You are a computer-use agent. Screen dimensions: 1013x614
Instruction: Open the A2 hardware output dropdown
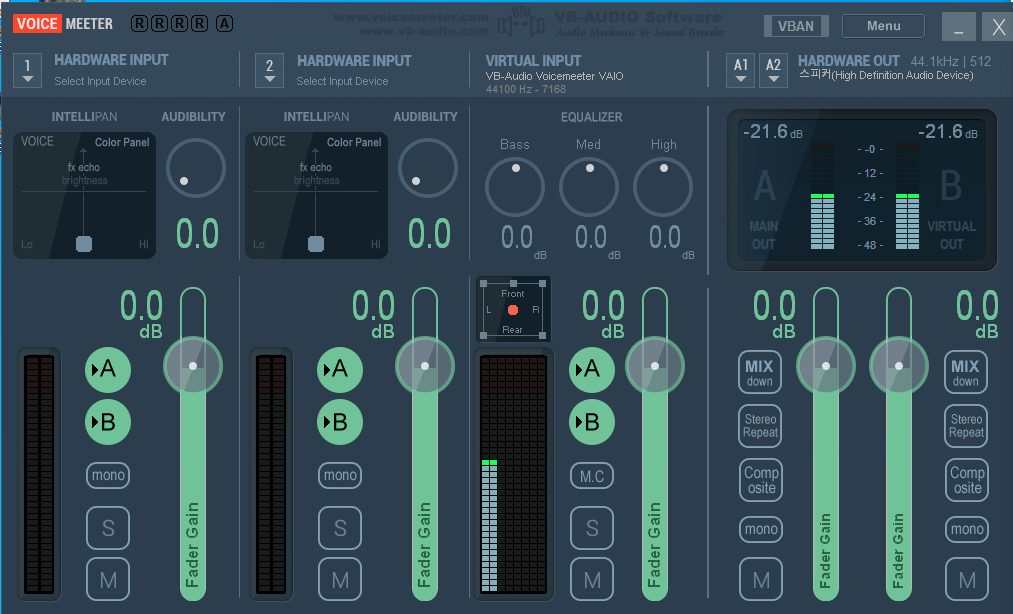[773, 70]
